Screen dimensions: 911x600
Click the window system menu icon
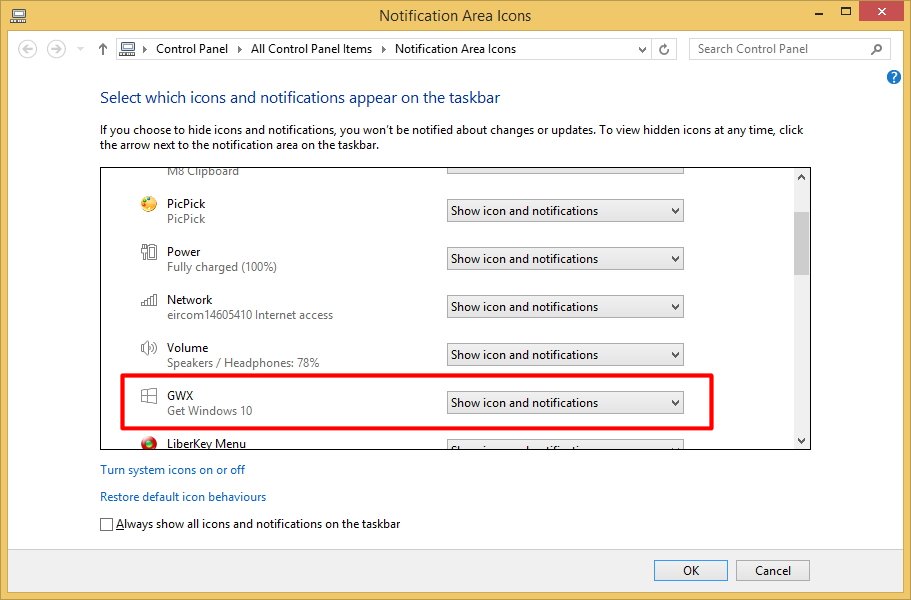[x=18, y=16]
